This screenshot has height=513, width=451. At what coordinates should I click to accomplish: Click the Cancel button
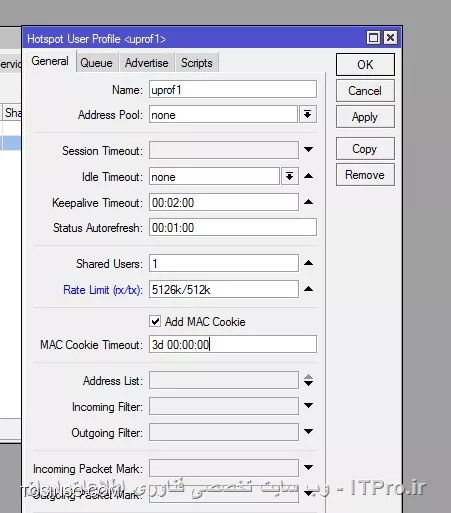(365, 91)
